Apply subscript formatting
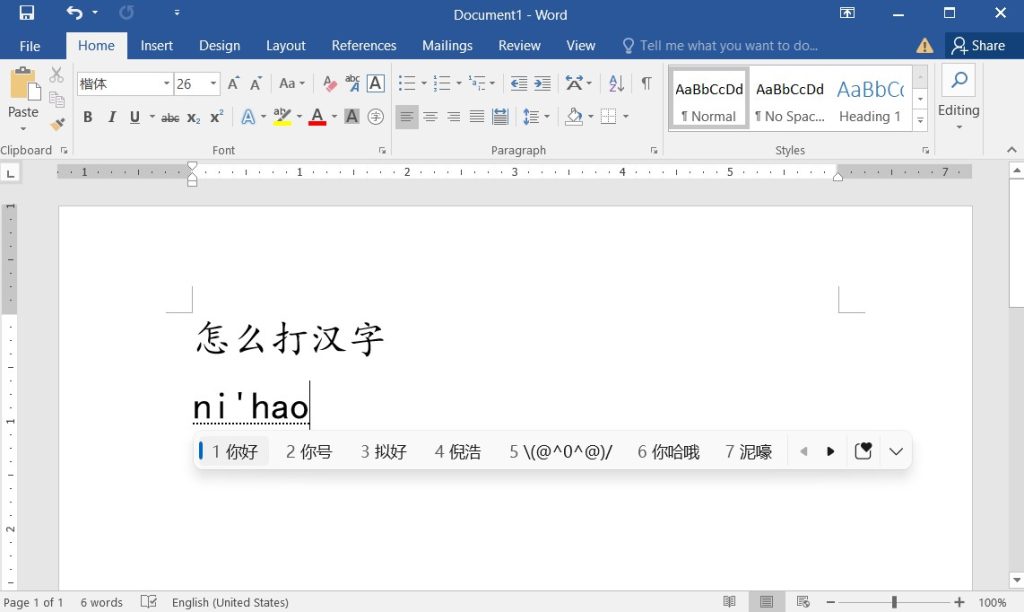1024x612 pixels. (x=193, y=117)
